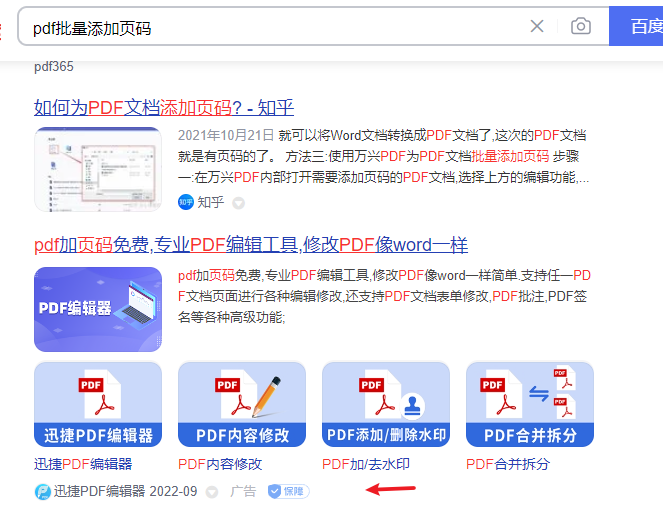Open the pdf加页码免费,专业PDF编辑工具 ad title
The image size is (663, 506).
pos(251,245)
